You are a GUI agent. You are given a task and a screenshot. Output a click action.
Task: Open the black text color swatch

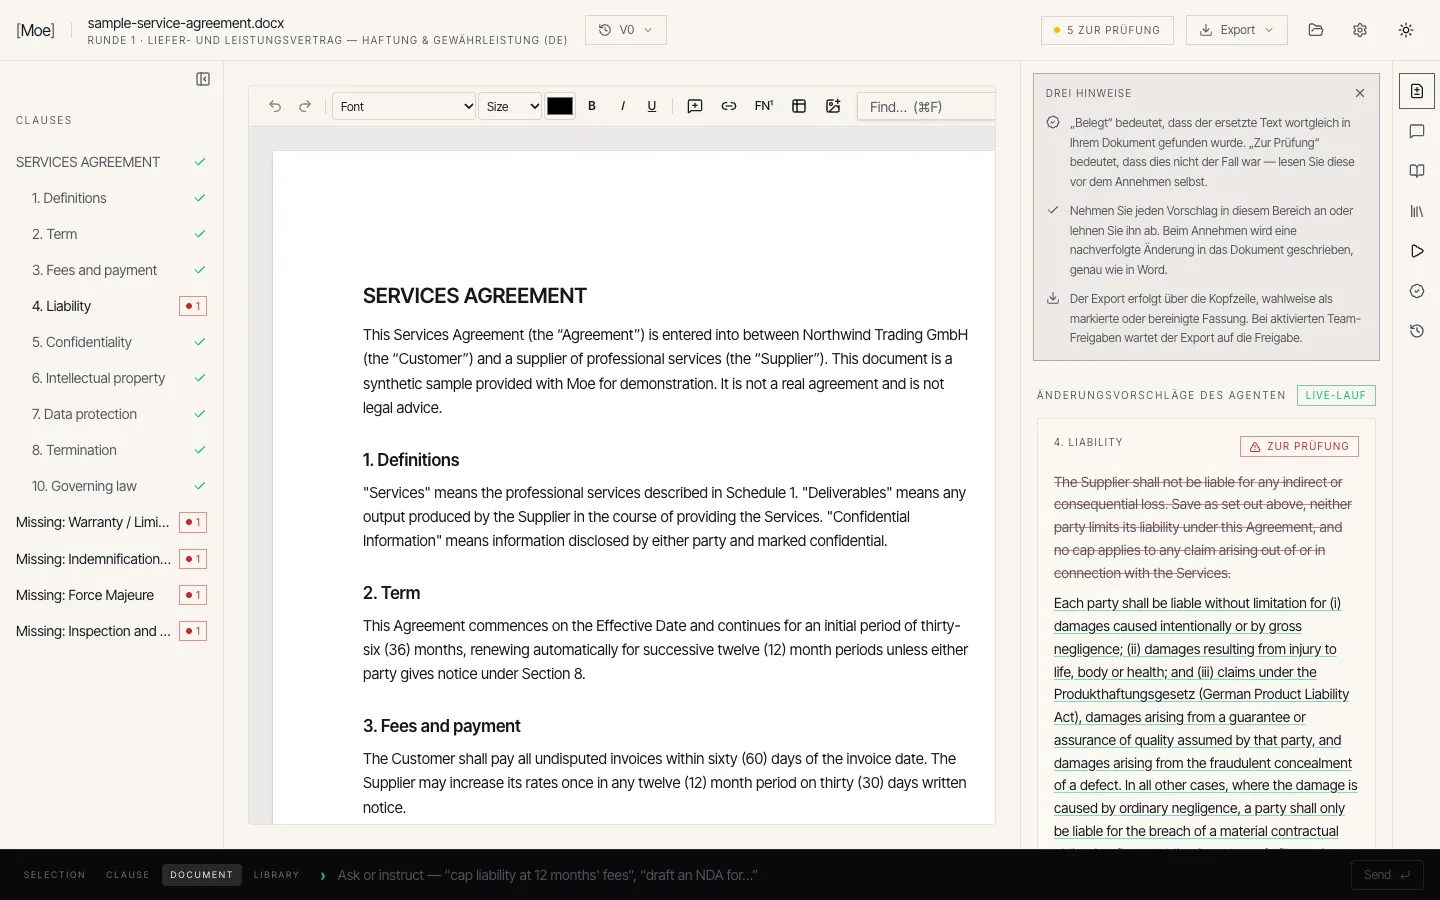coord(560,106)
